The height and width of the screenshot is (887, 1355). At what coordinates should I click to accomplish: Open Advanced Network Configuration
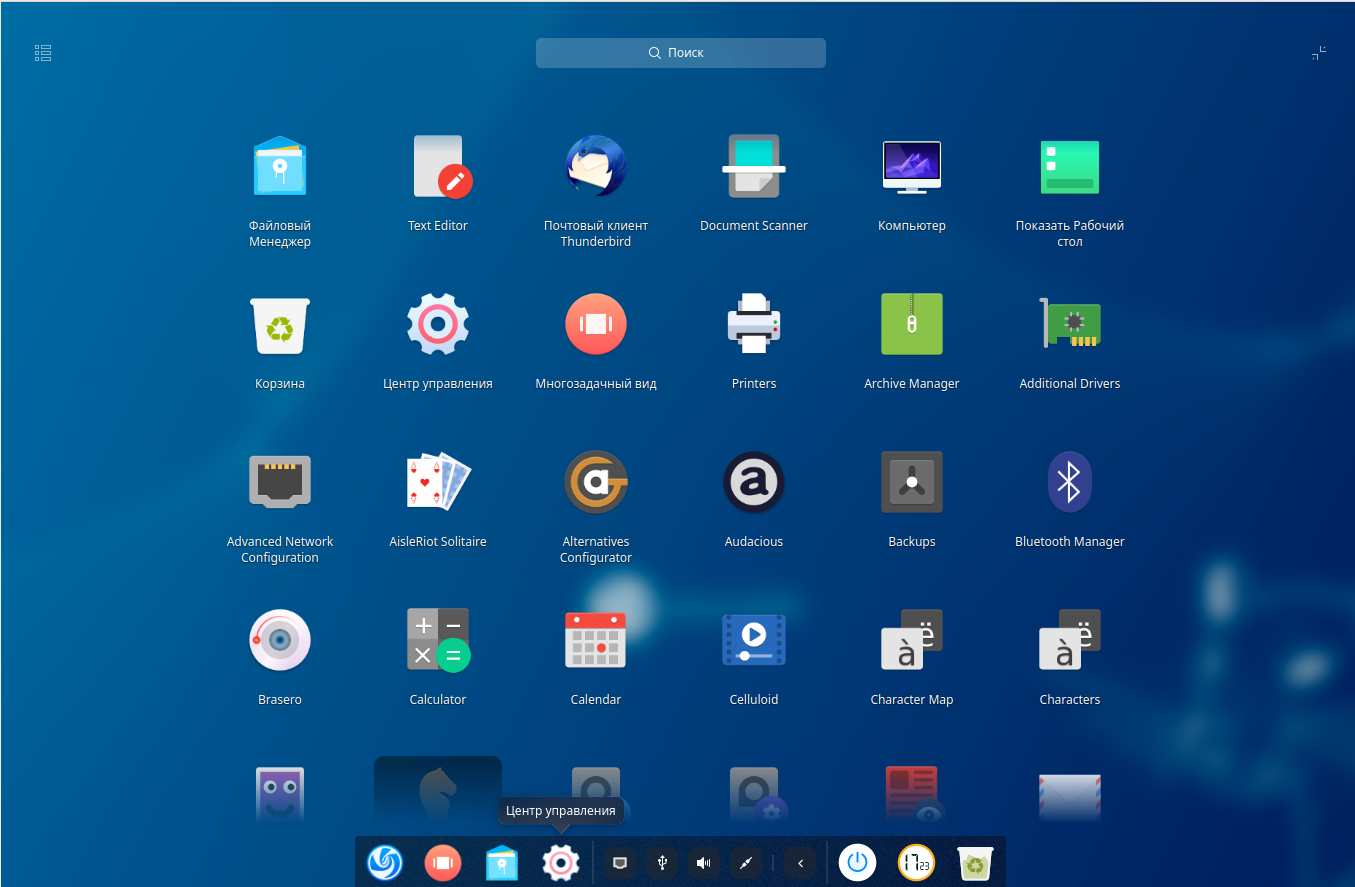(x=280, y=482)
